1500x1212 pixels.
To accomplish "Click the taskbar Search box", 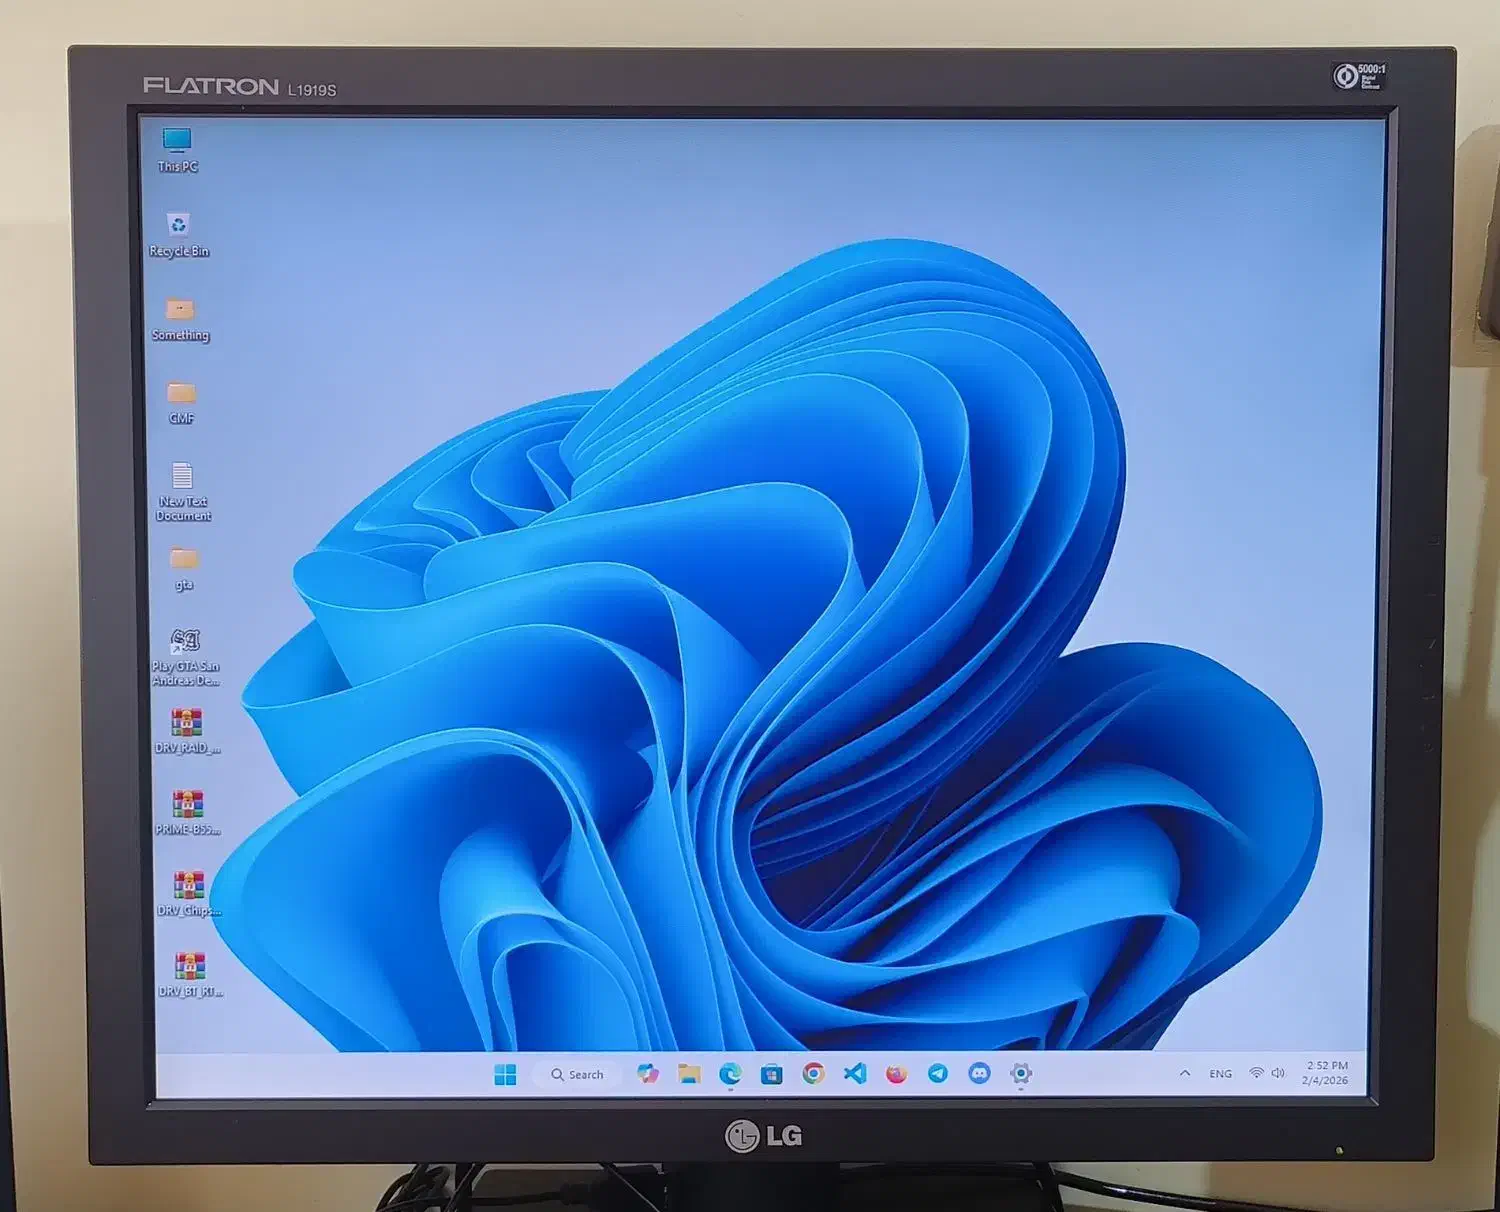I will tap(580, 1073).
